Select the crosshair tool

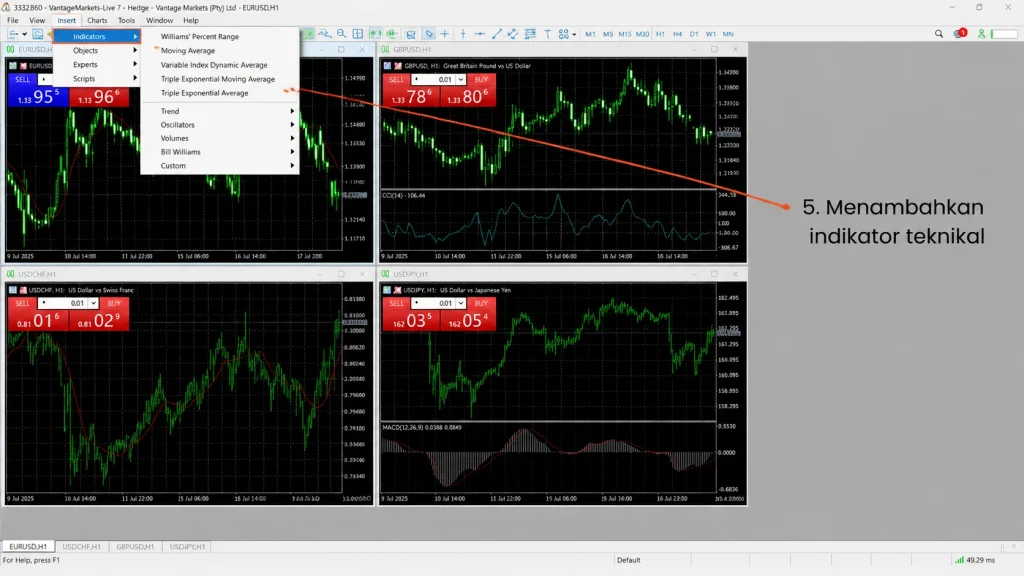(x=445, y=34)
